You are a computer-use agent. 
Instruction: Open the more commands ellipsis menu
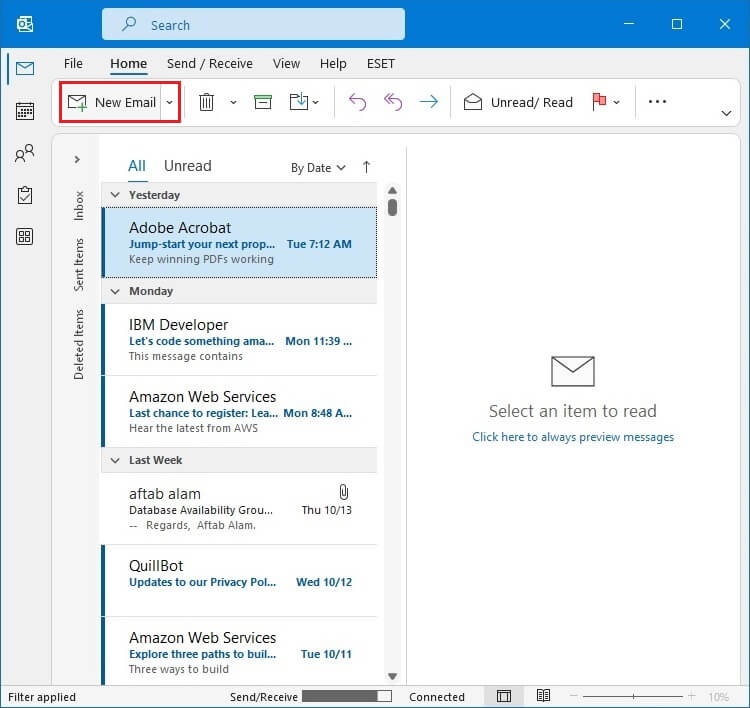point(657,101)
